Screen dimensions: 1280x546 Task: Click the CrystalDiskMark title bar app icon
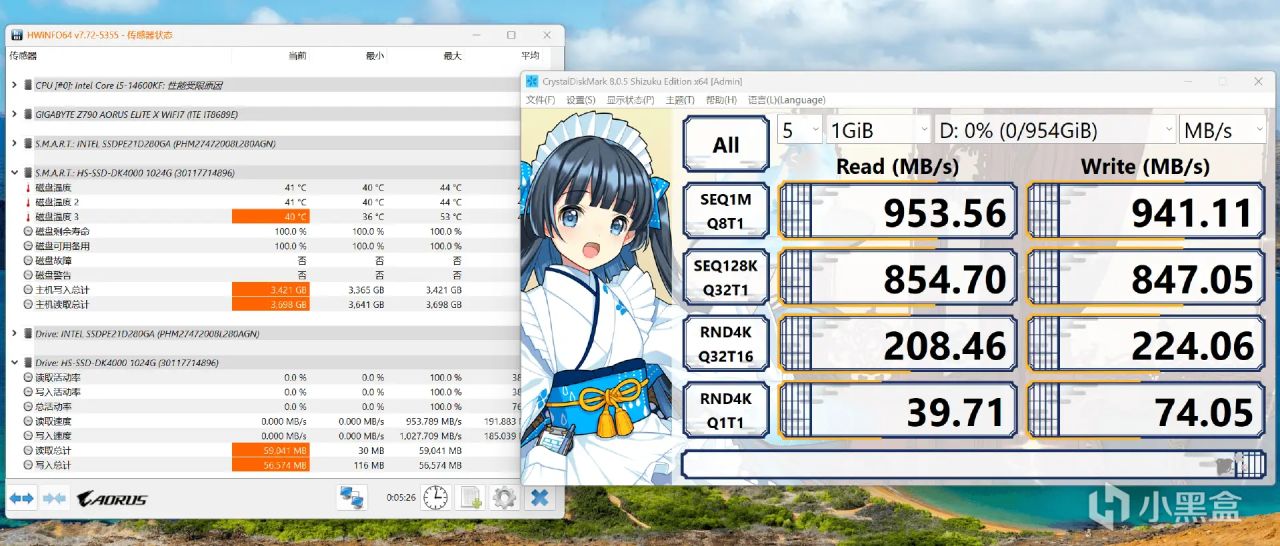pos(532,81)
